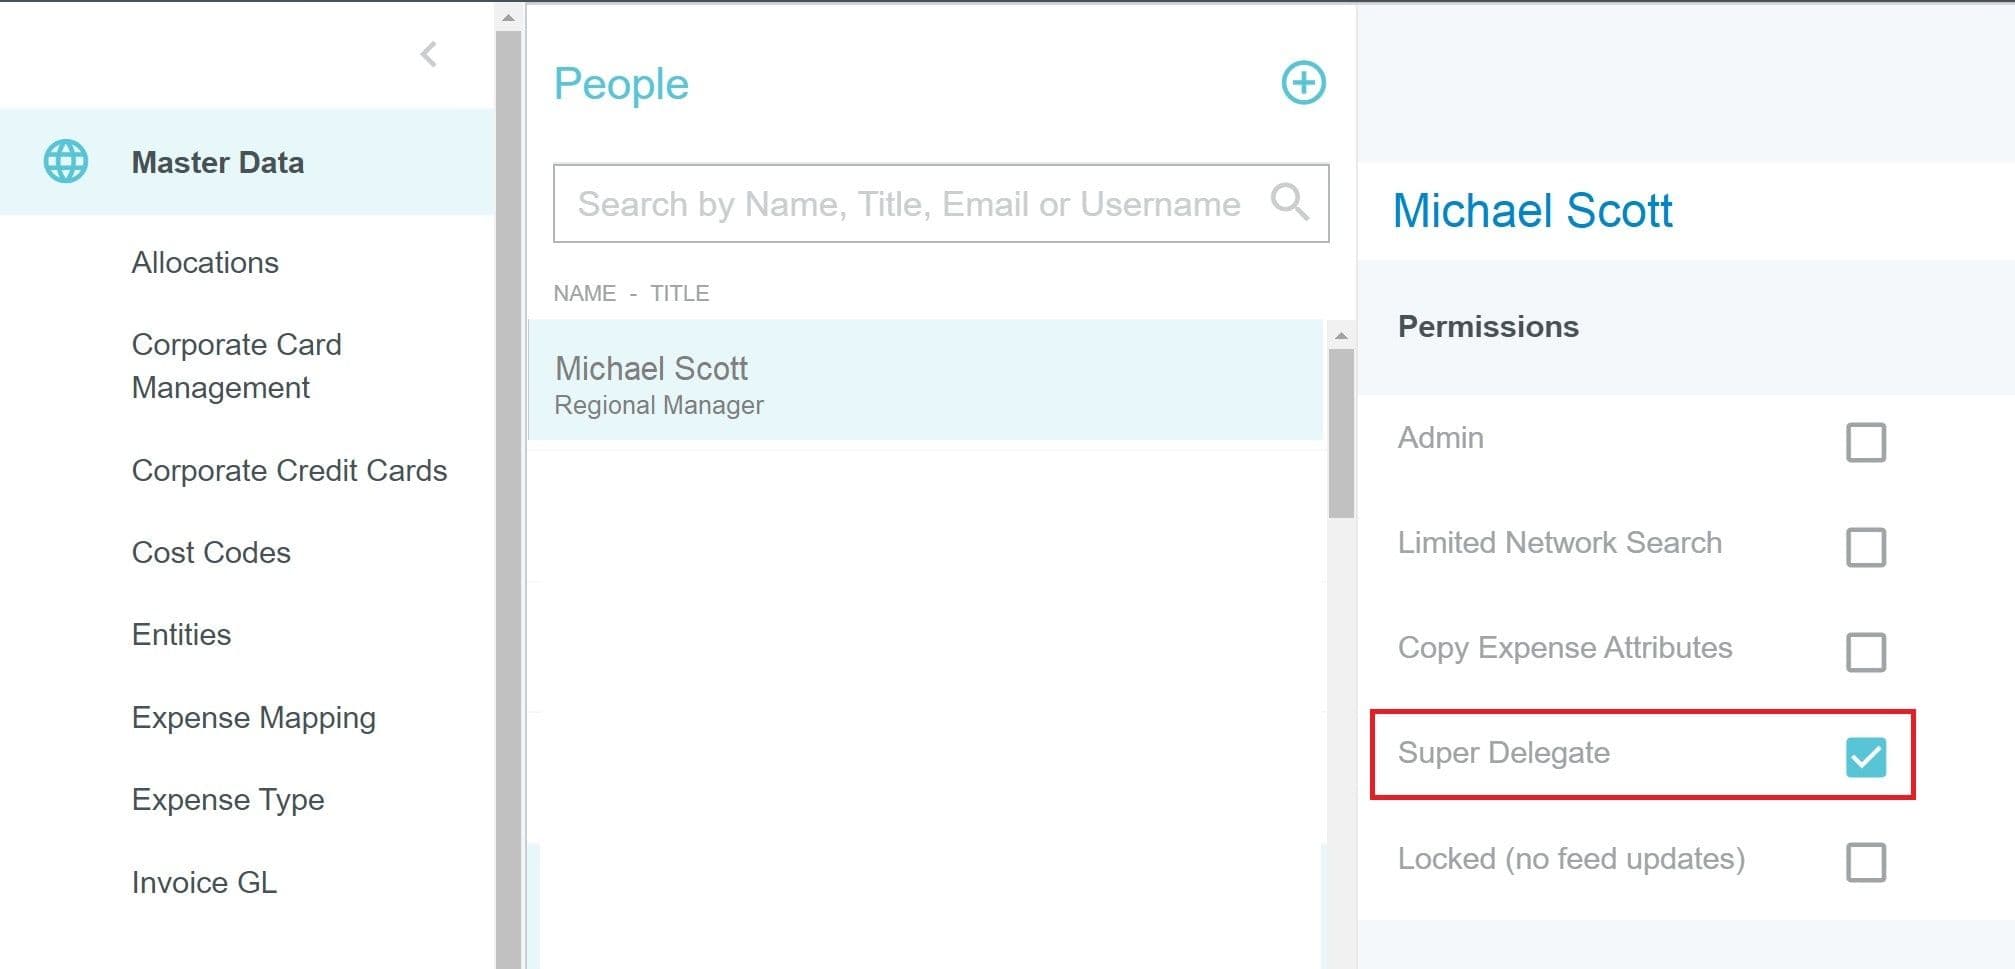Click the people search input field
Screen dimensions: 2015x969
(908, 204)
